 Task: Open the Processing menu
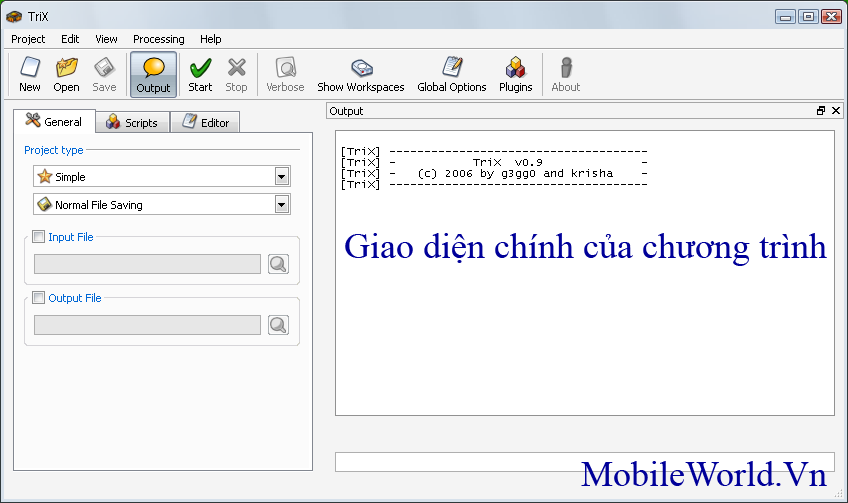(158, 39)
